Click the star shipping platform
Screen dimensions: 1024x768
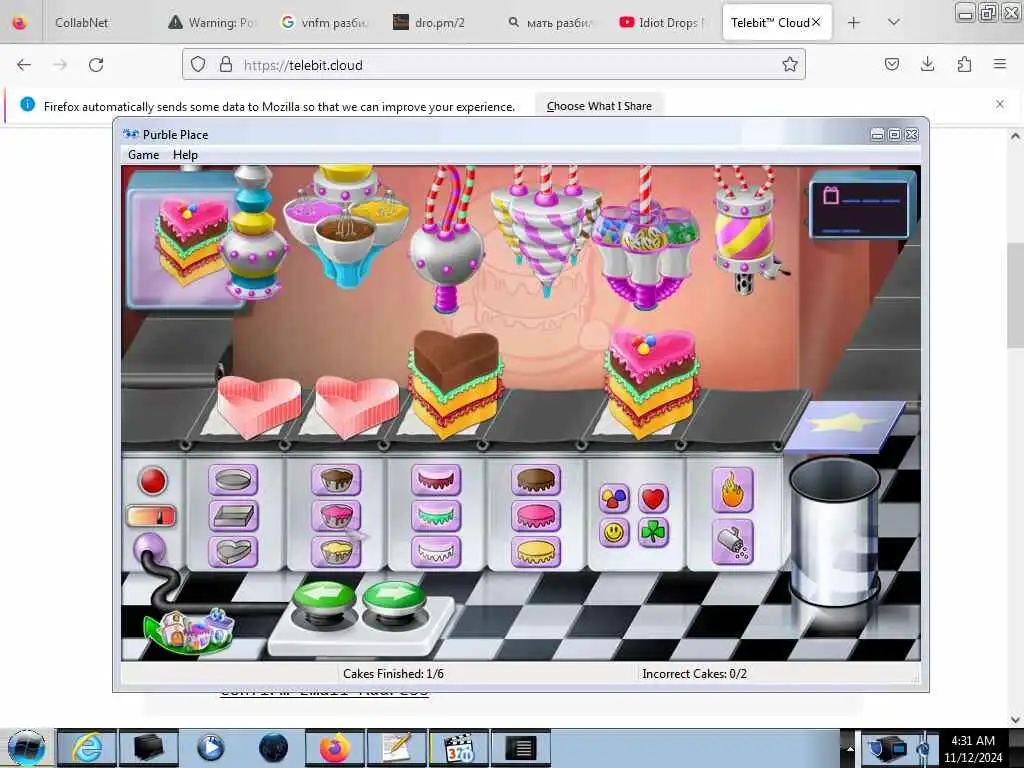point(846,426)
